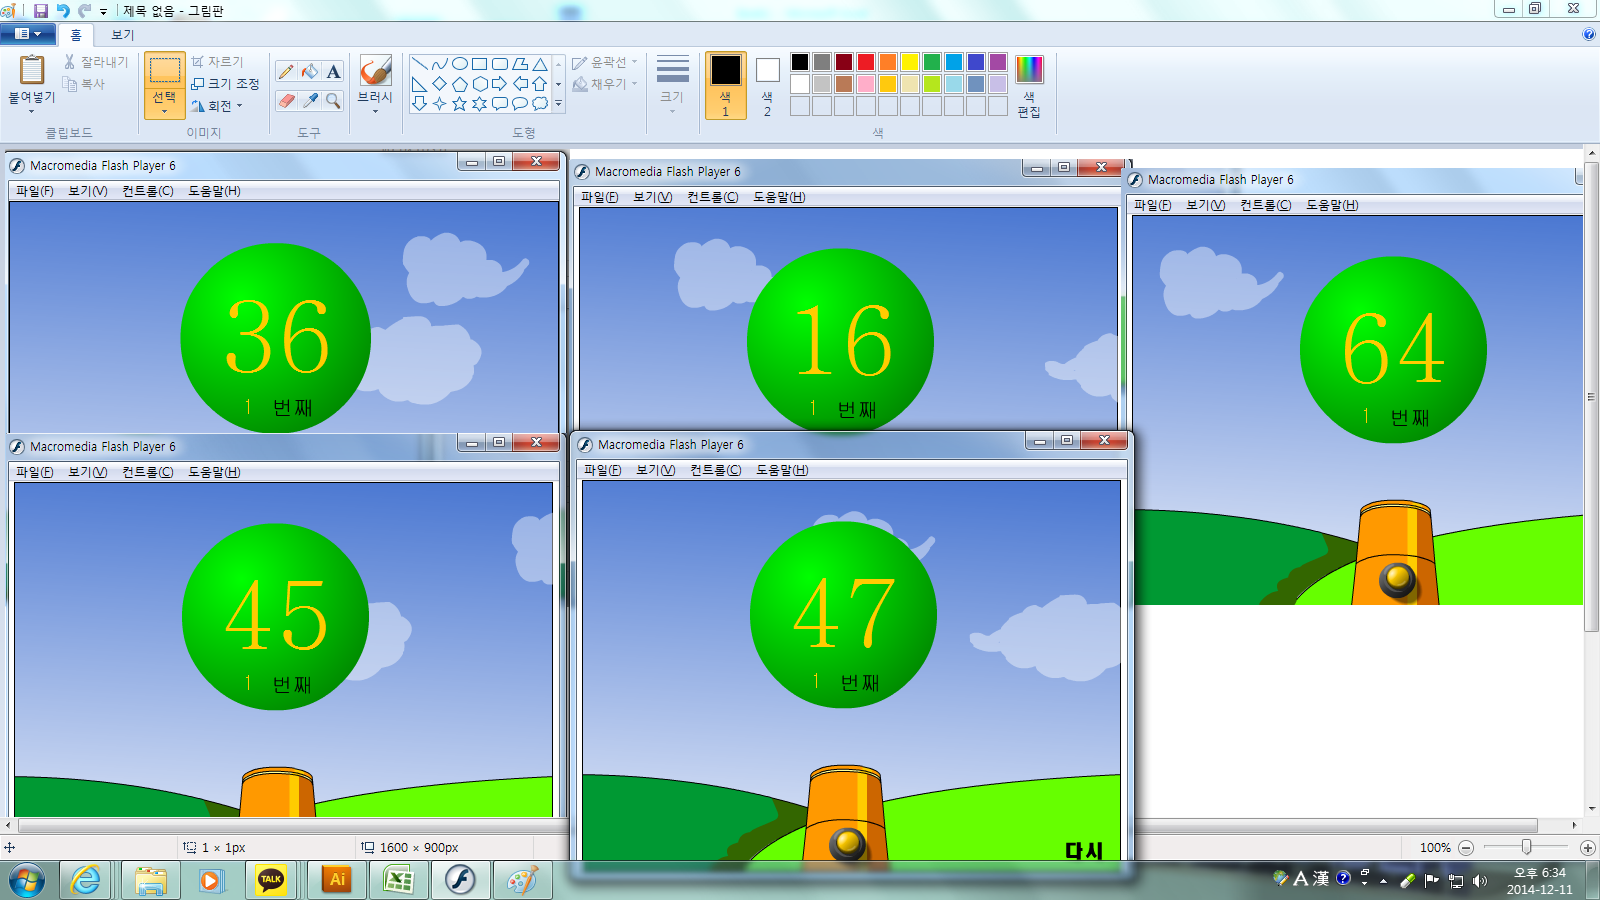Select the Eraser tool
This screenshot has width=1600, height=900.
pyautogui.click(x=286, y=100)
